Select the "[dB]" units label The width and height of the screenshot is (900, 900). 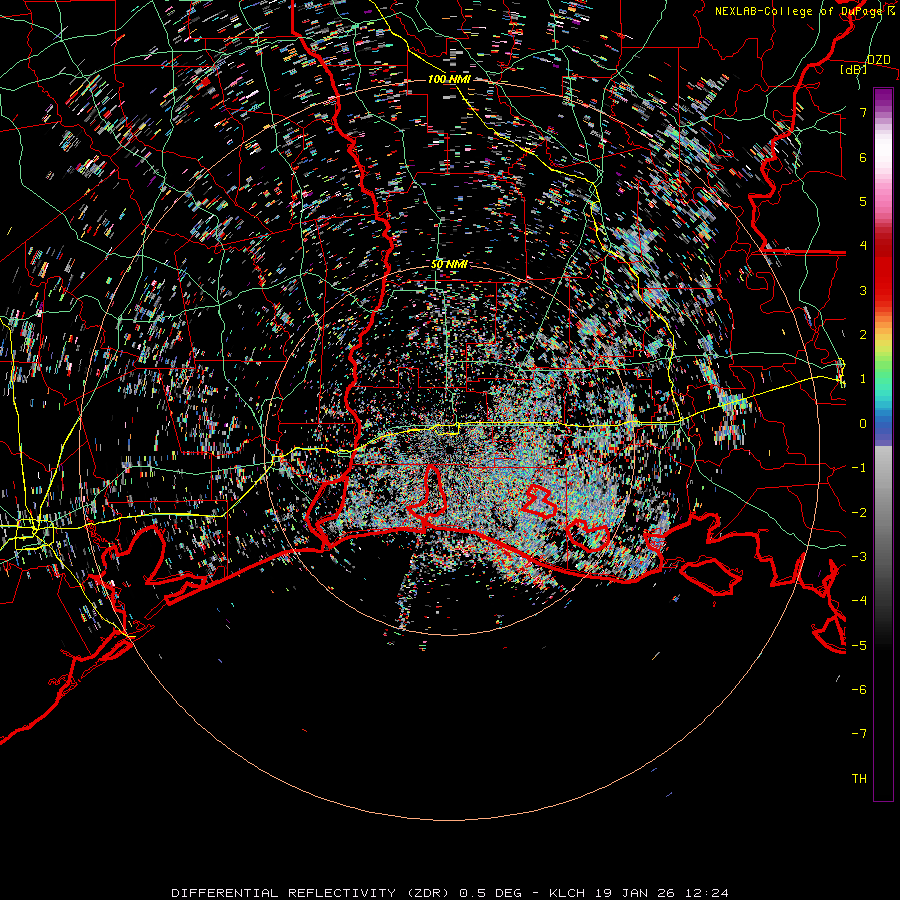(854, 69)
